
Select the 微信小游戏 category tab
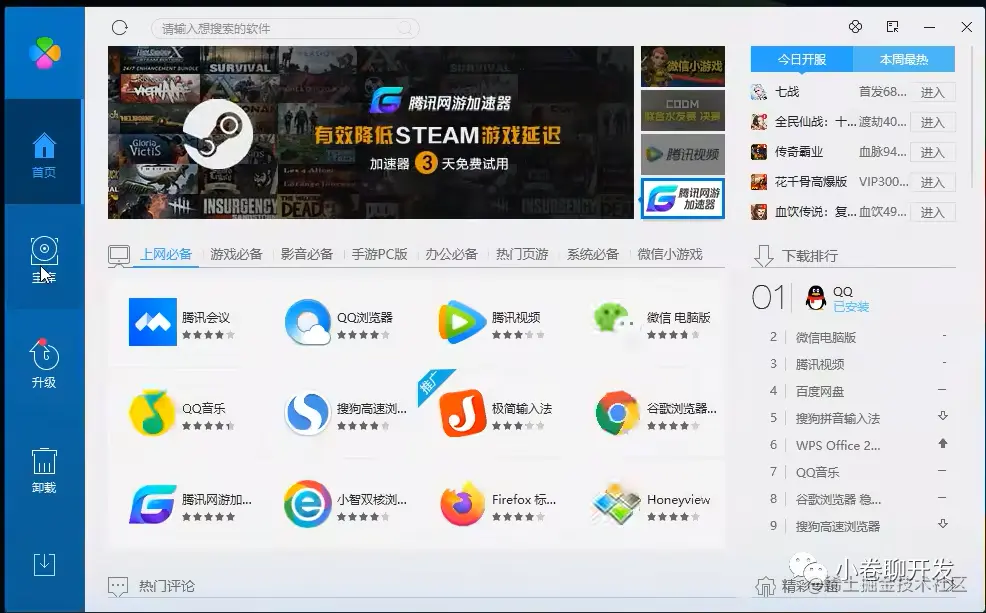(670, 255)
